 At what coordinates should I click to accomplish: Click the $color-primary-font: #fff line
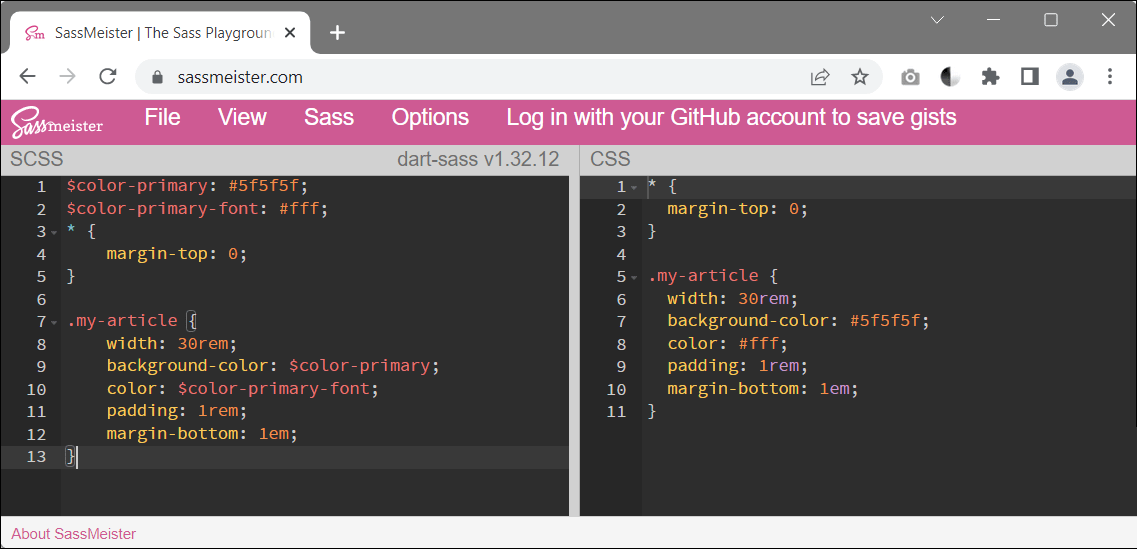[x=198, y=210]
